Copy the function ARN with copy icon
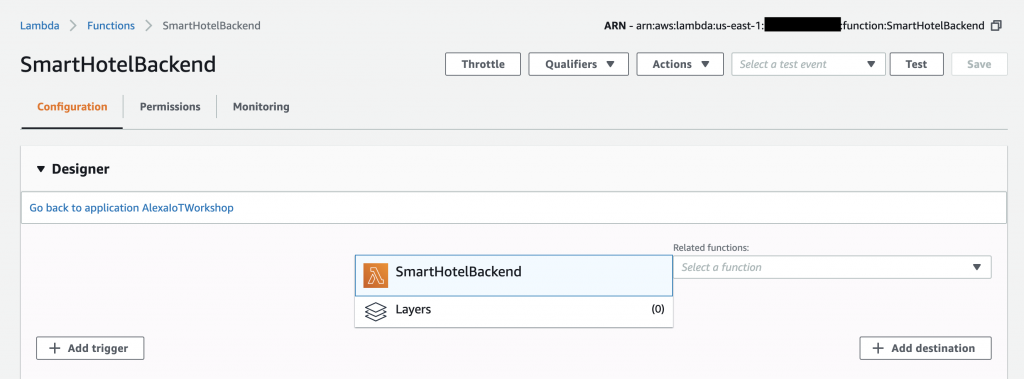 tap(996, 26)
